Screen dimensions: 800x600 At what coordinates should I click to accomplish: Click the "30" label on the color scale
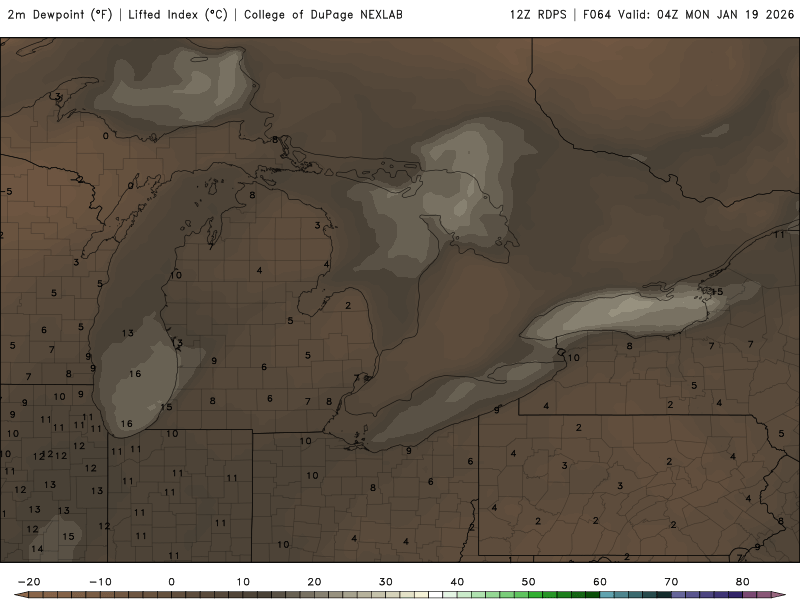386,582
